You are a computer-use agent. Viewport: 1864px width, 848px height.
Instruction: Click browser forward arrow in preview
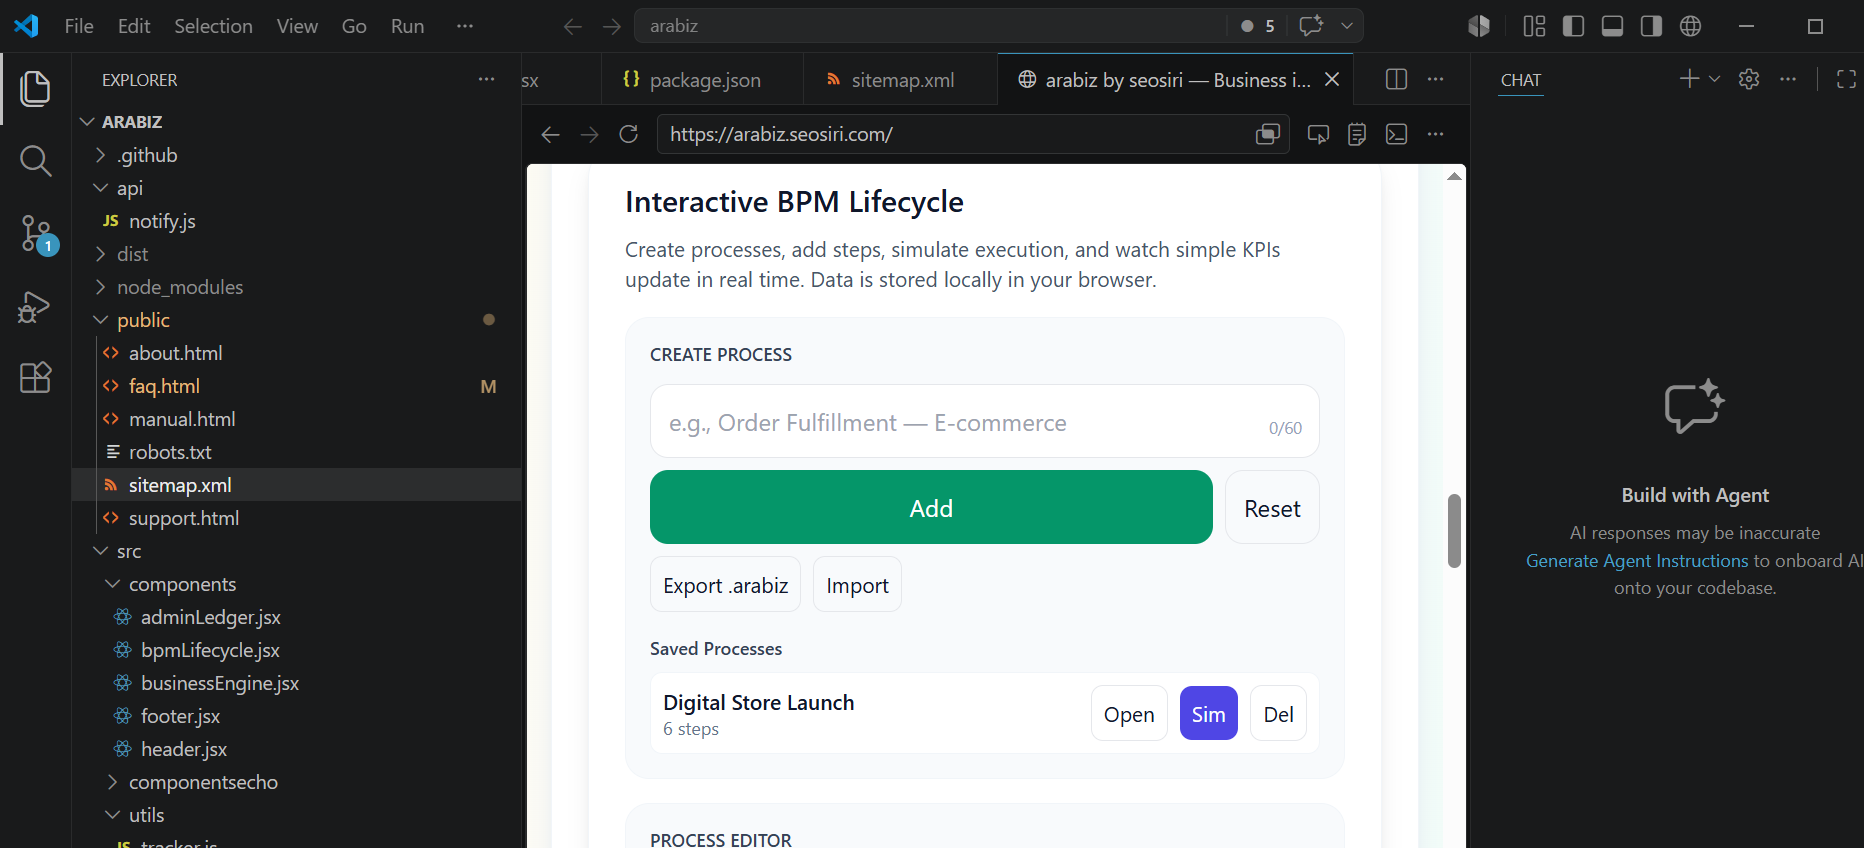[590, 134]
